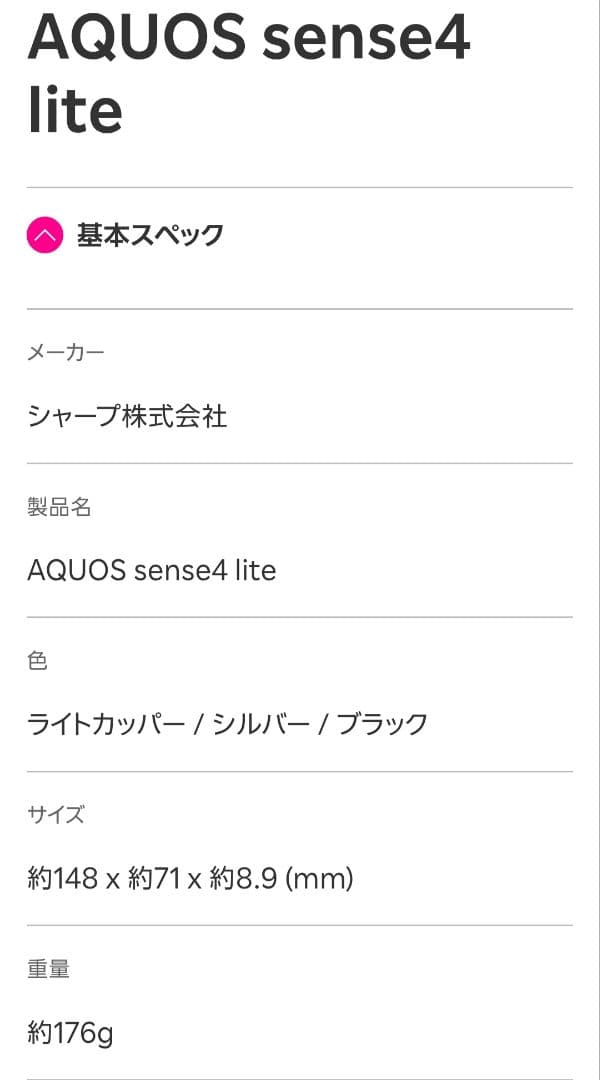
Task: Click the 色 color section label
Action: coord(36,661)
